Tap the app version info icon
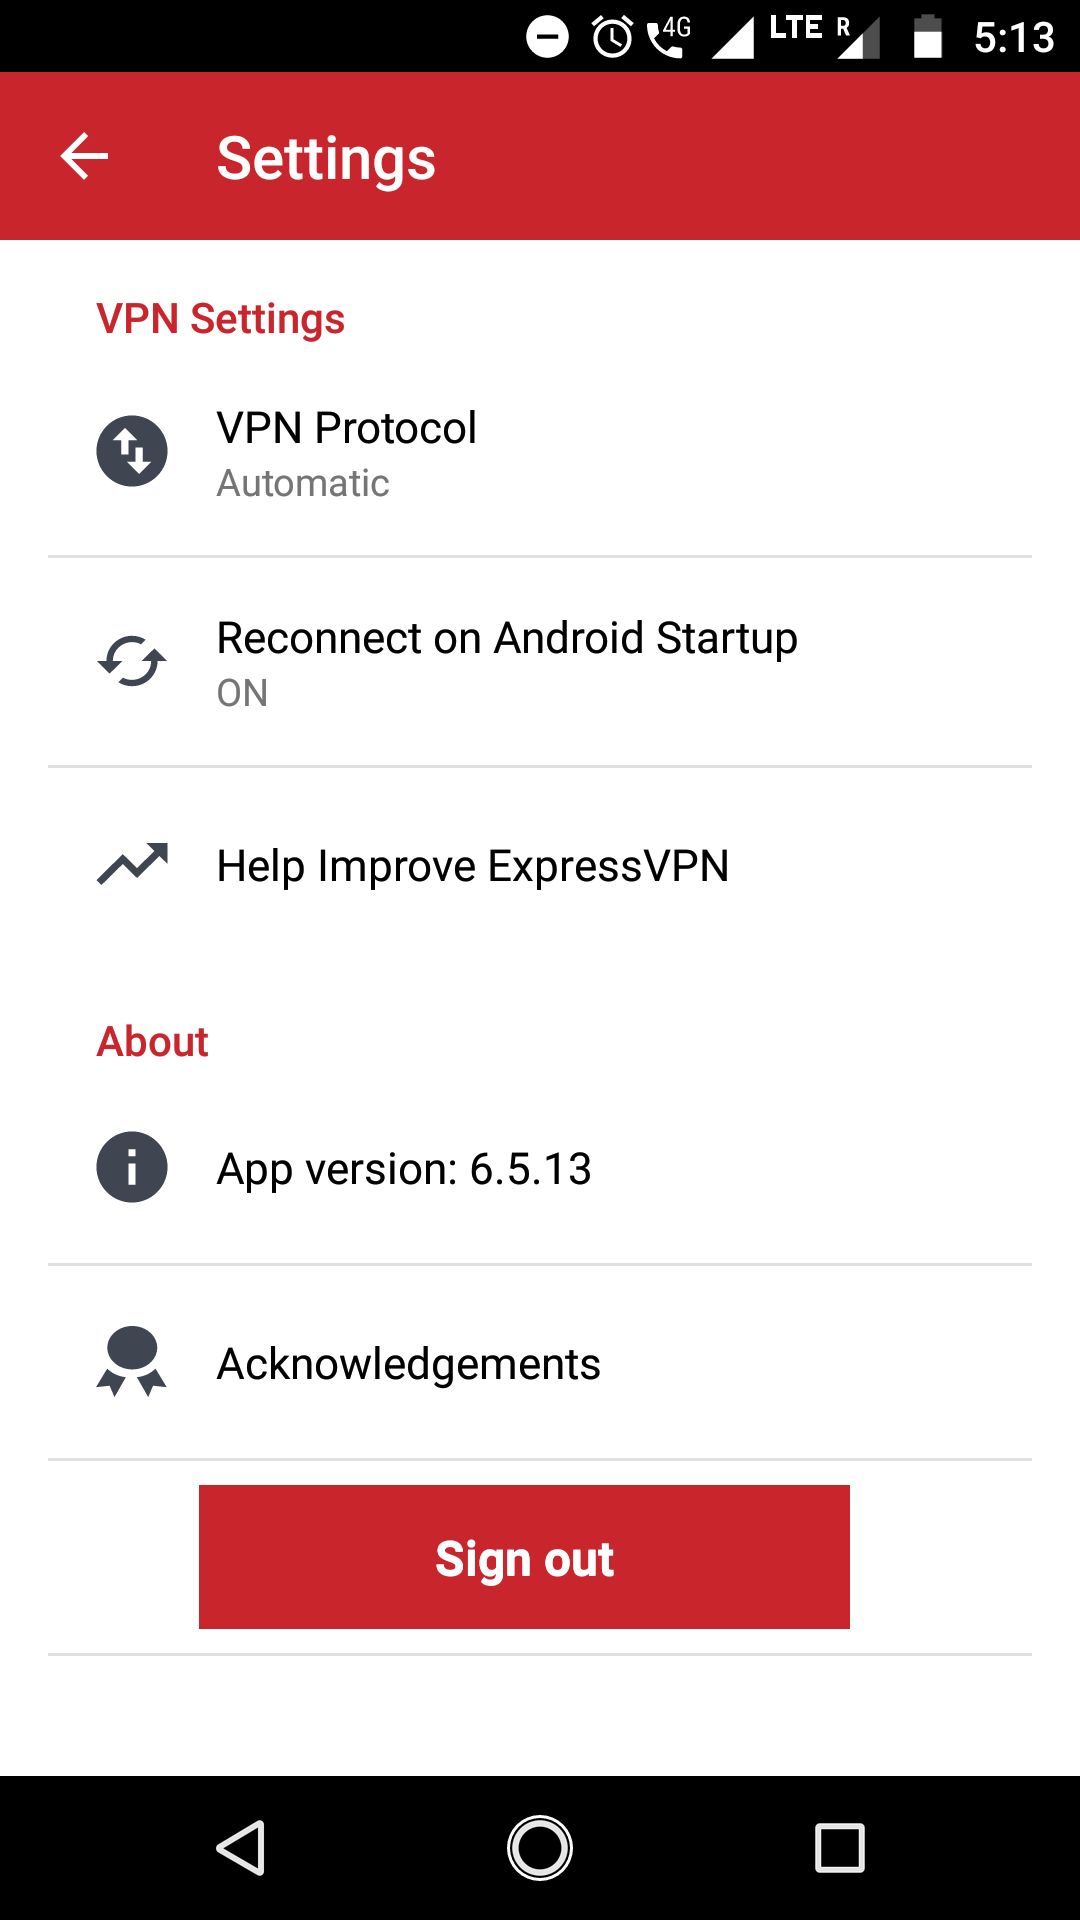The width and height of the screenshot is (1080, 1920). 132,1167
